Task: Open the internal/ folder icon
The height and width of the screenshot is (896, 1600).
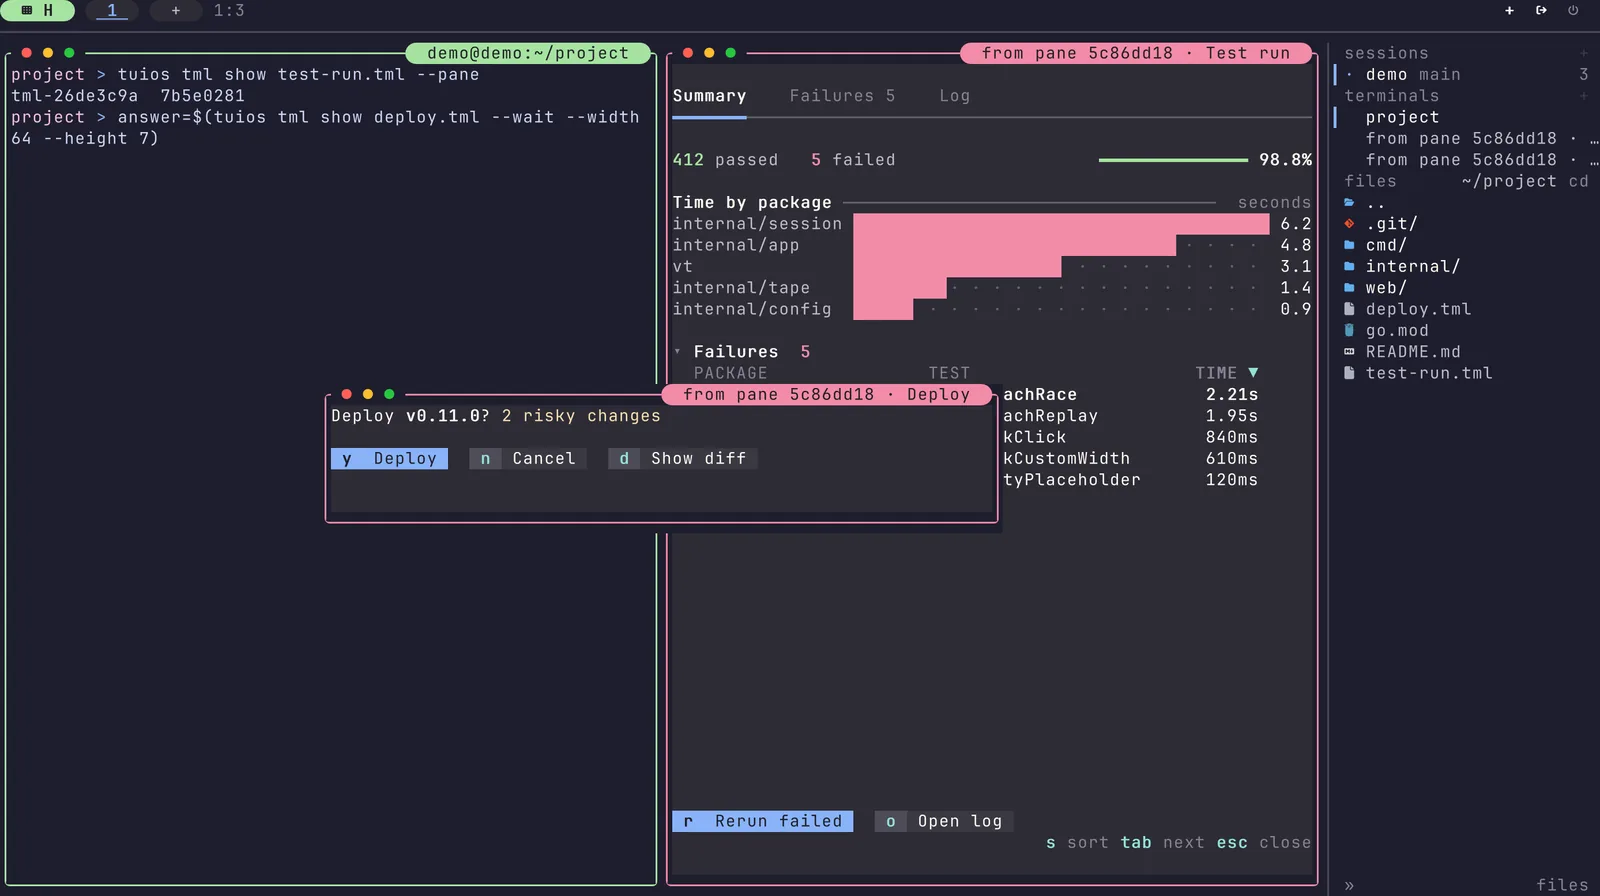Action: click(1349, 267)
